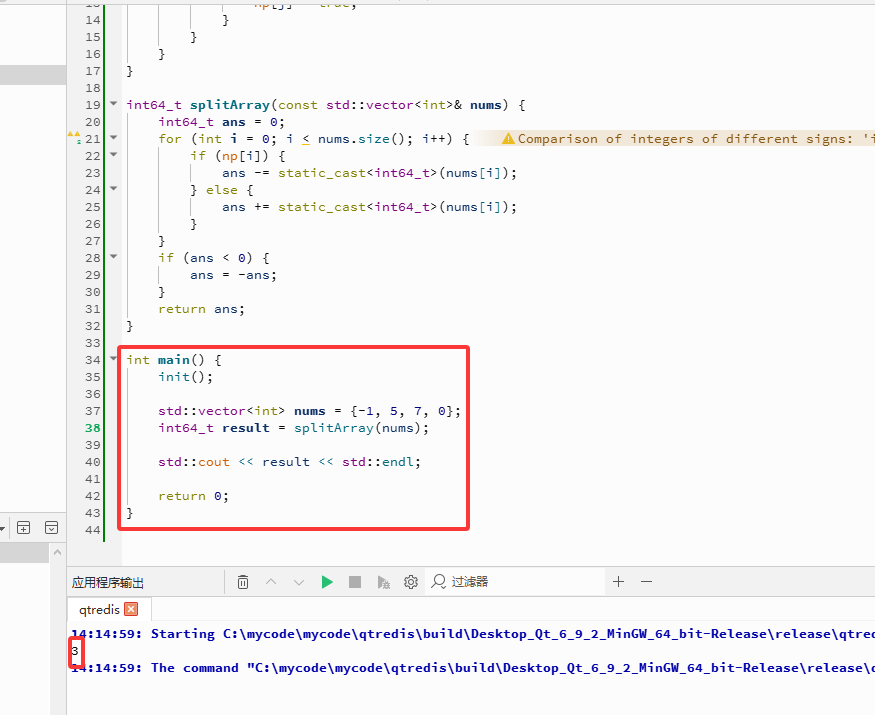Click the 'nums' variable declaration on line 37
Image resolution: width=875 pixels, height=715 pixels.
pyautogui.click(x=310, y=411)
